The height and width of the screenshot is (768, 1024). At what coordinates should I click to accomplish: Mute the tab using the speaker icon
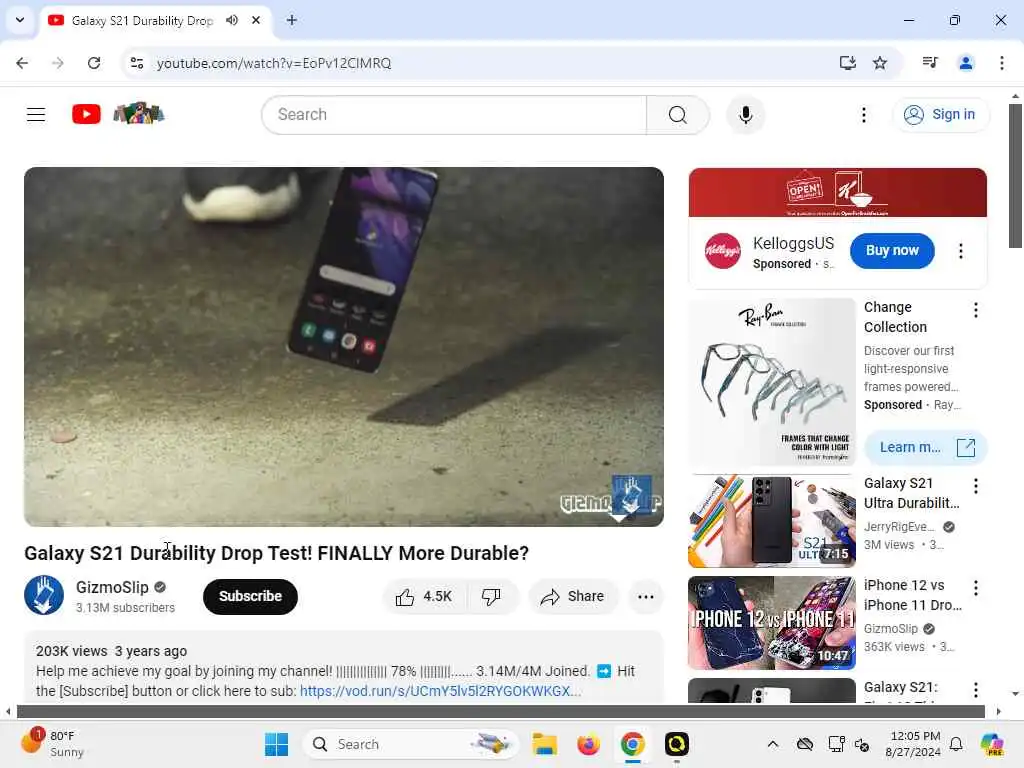pos(232,20)
